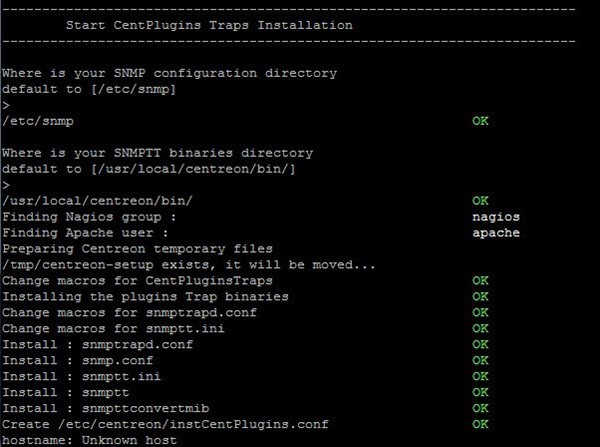
Task: Click the 'nagios' group value
Action: pos(496,217)
